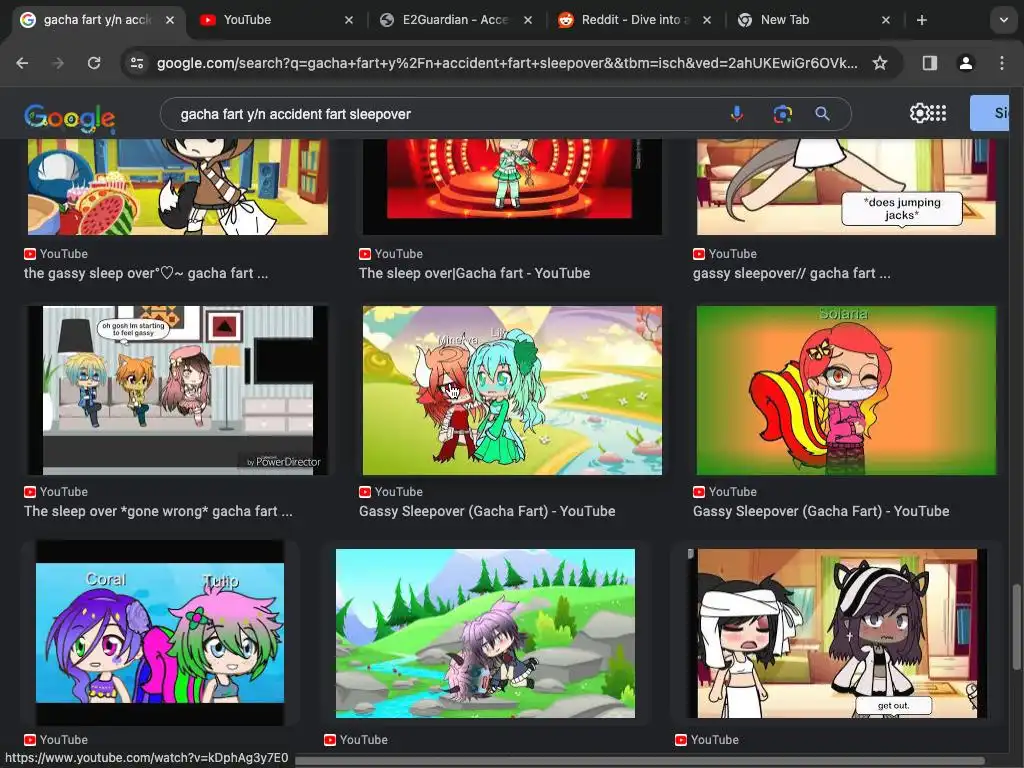1024x768 pixels.
Task: Reload the current page
Action: pyautogui.click(x=94, y=63)
